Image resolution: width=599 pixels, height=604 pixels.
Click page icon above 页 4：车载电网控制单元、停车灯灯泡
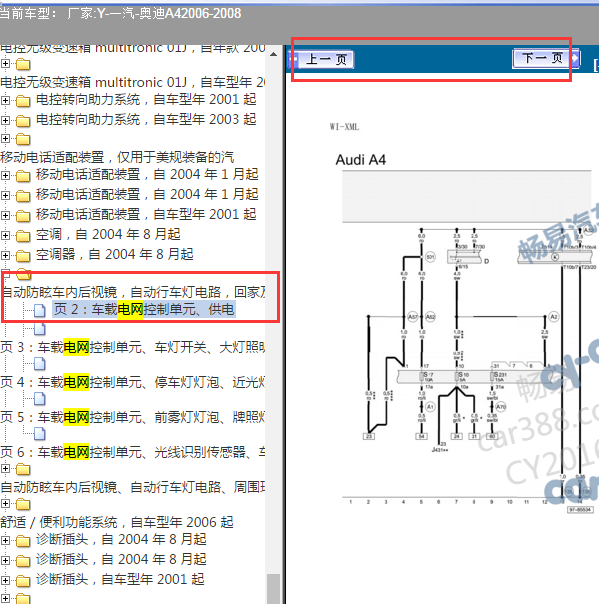39,364
